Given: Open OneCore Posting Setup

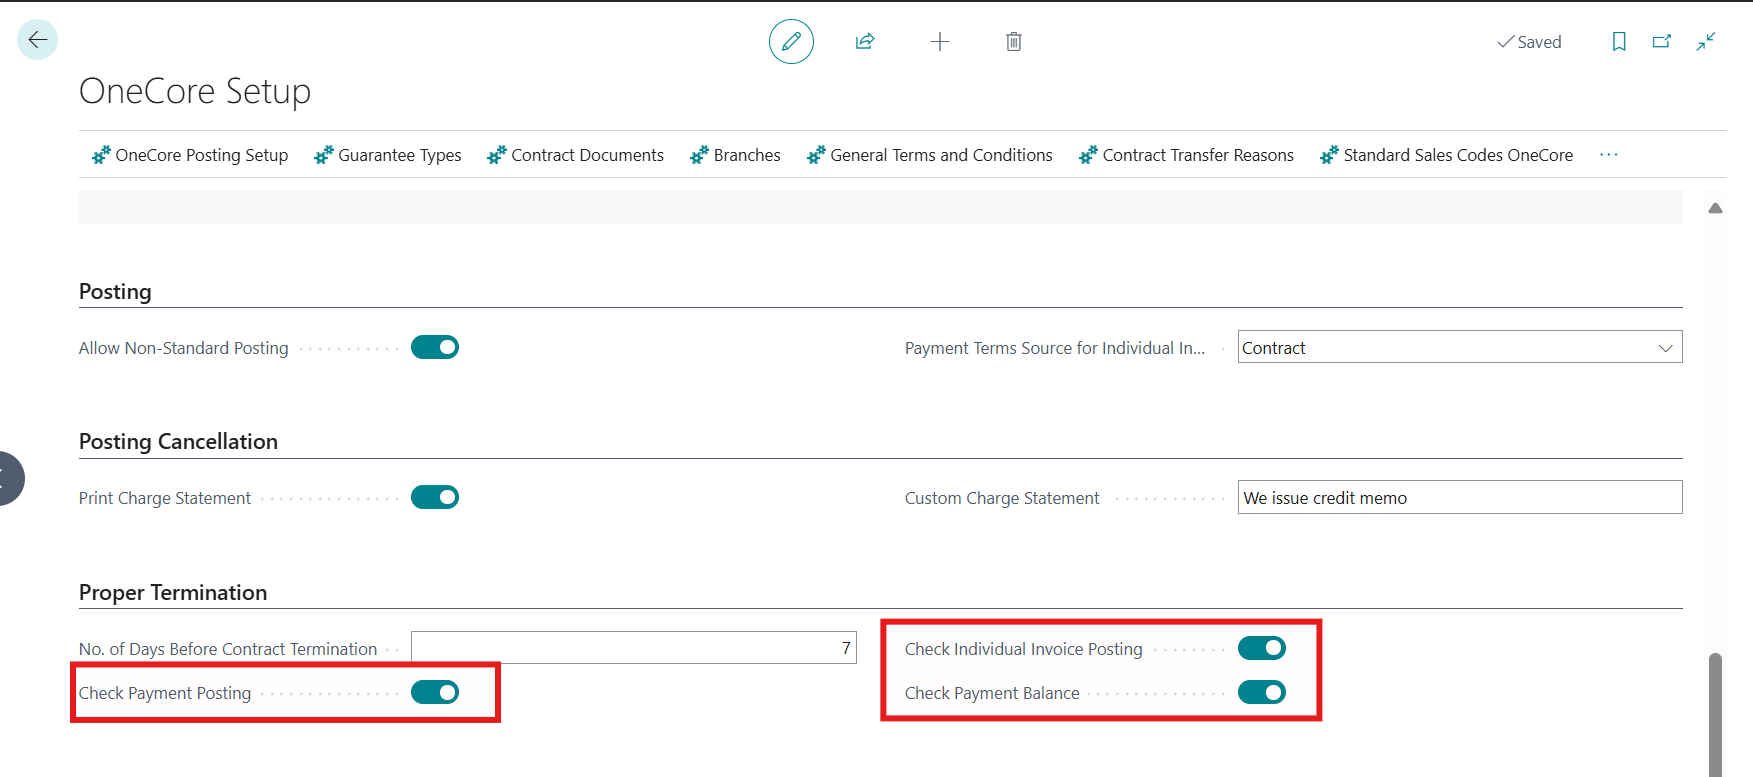Looking at the screenshot, I should pos(190,155).
